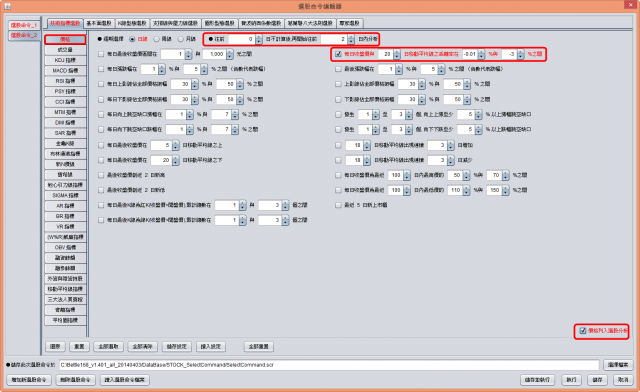Click the 全部重置 button
The width and height of the screenshot is (640, 392).
[259, 347]
